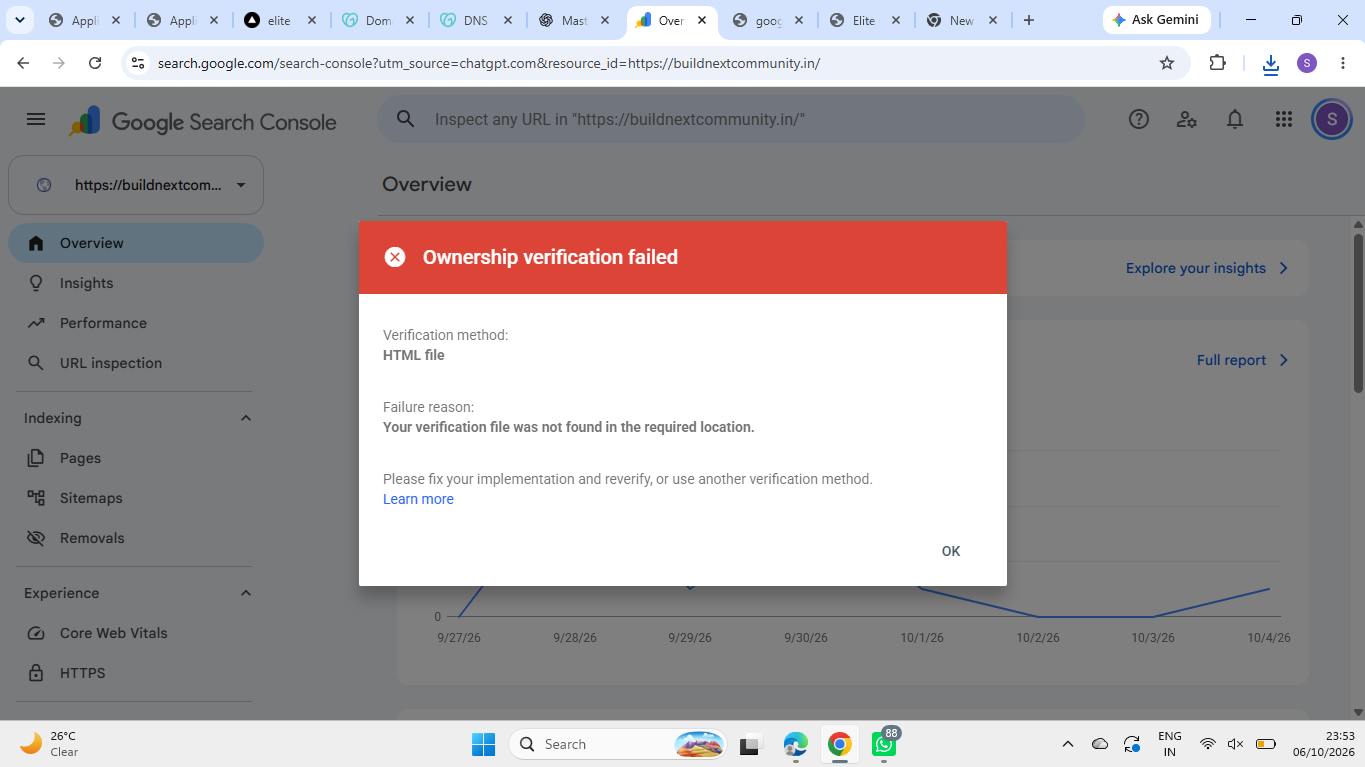
Task: Open the Chrome downloads icon
Action: click(1270, 64)
